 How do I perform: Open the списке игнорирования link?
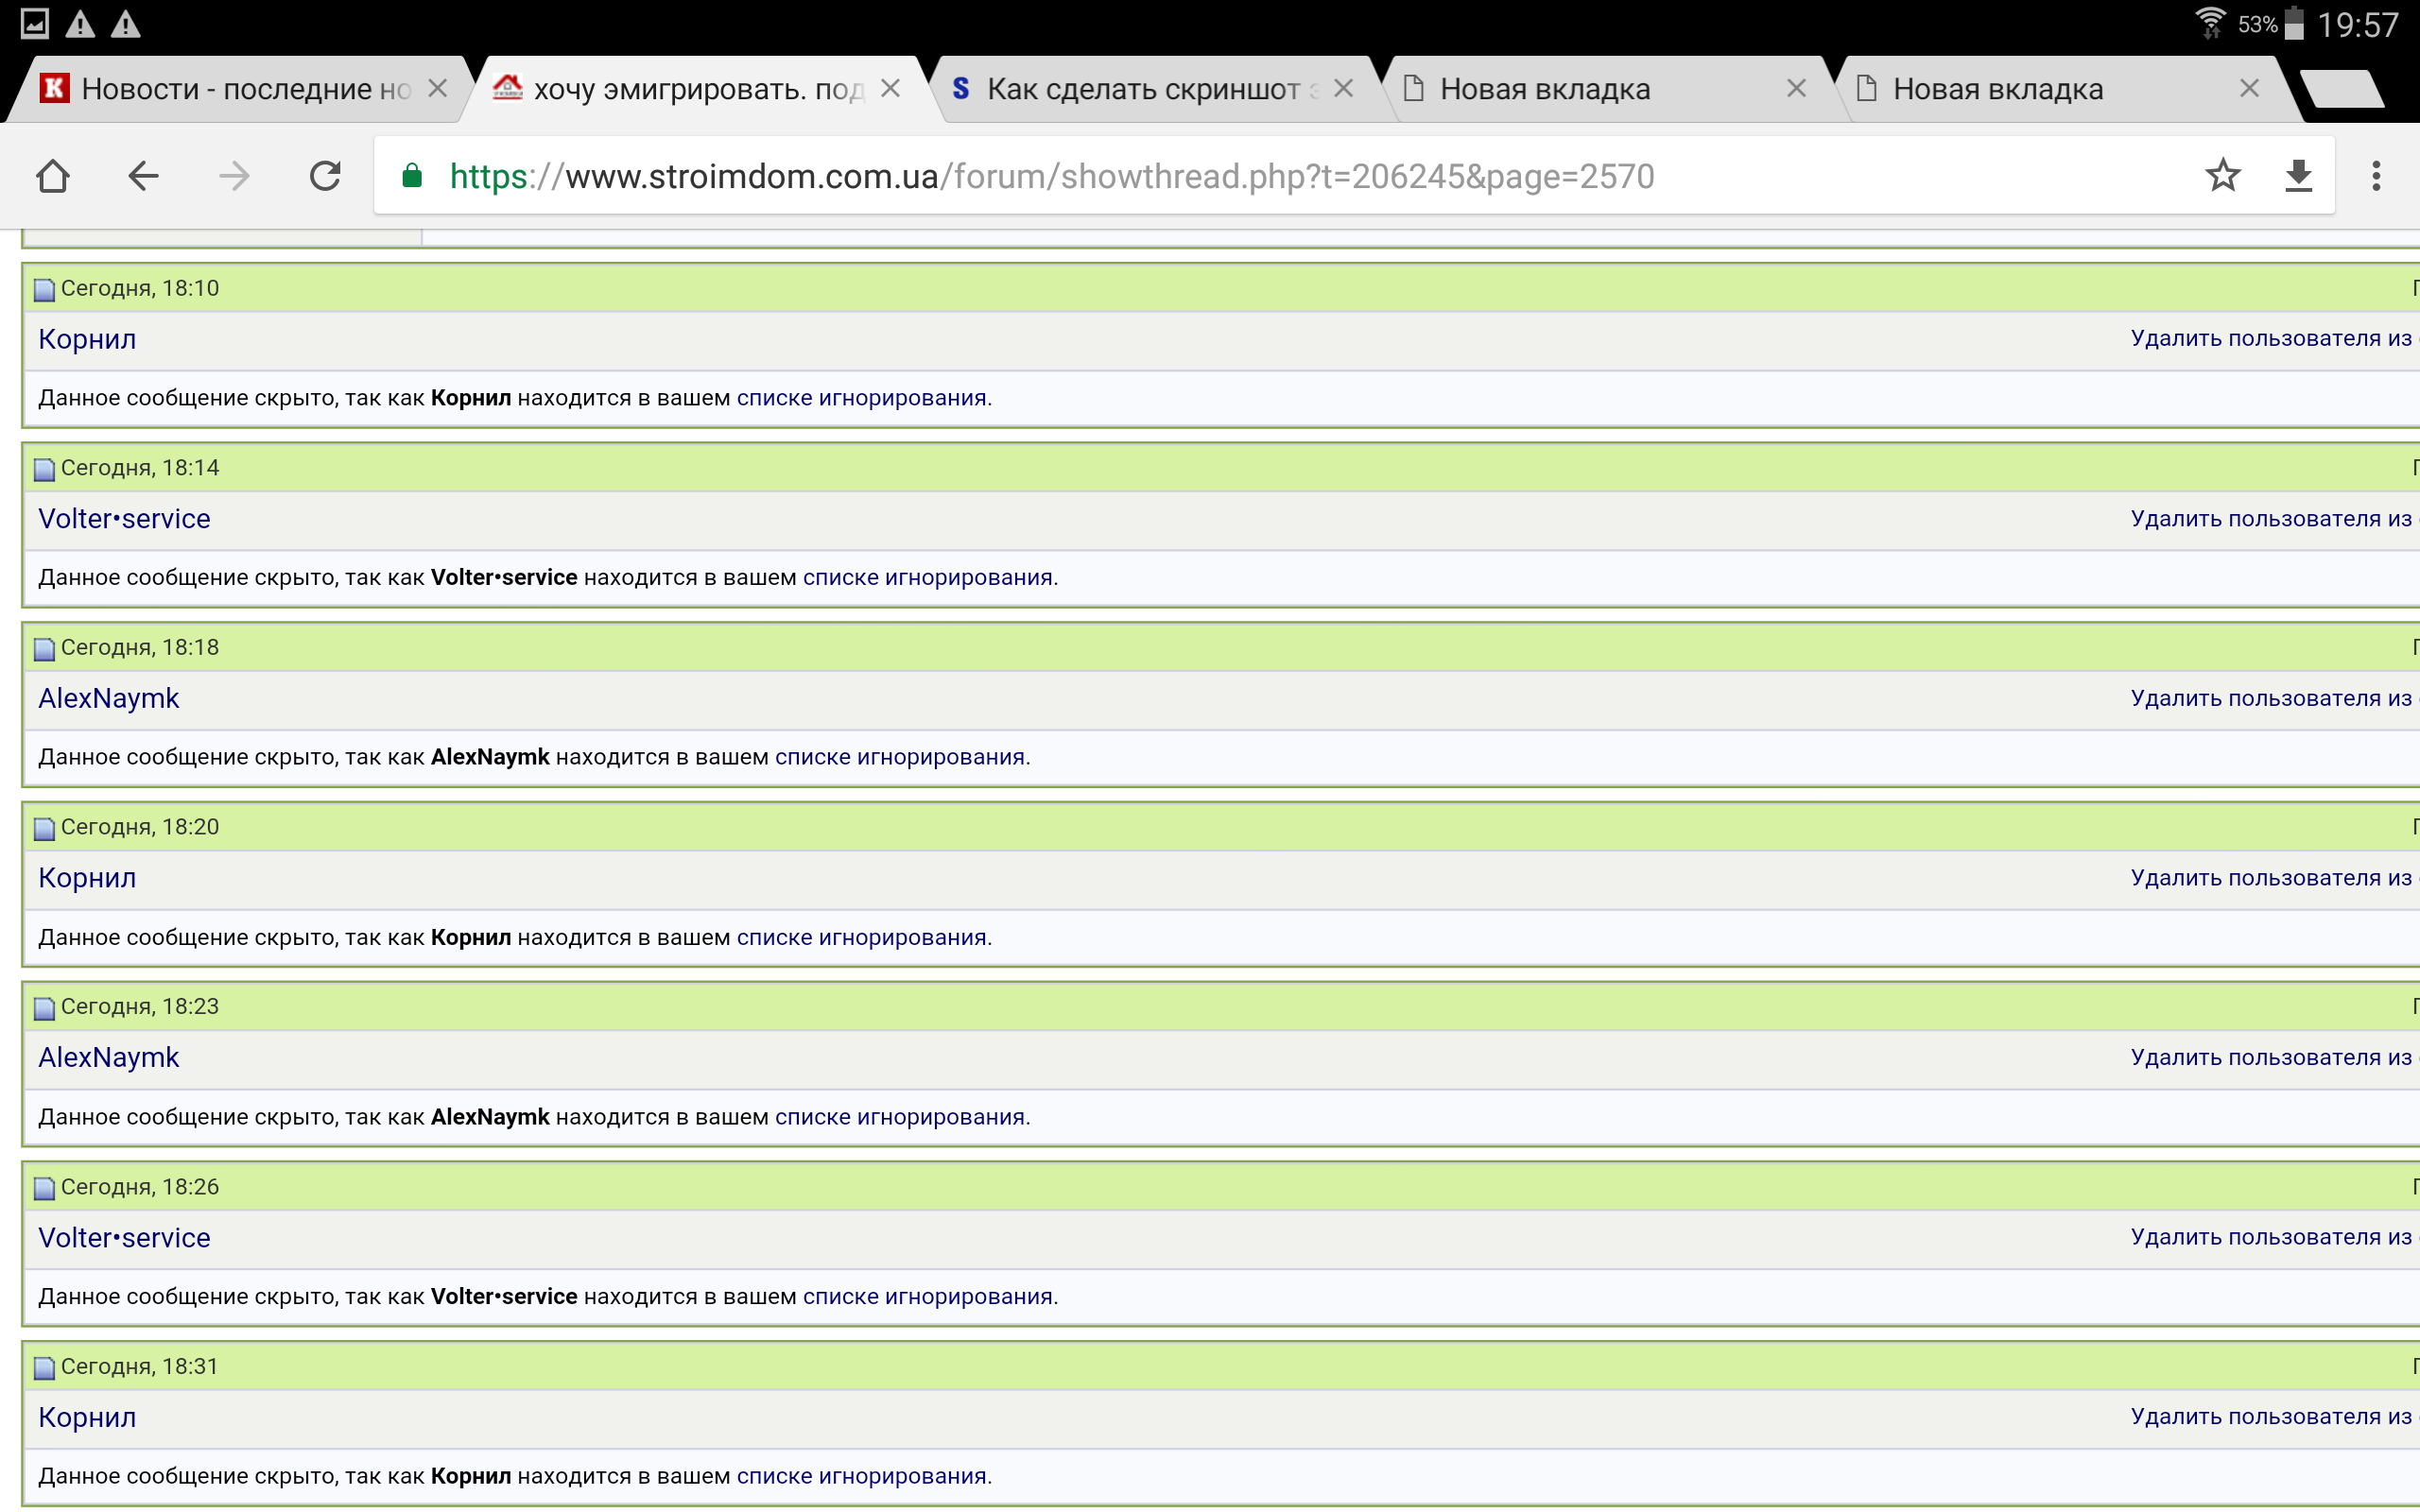pyautogui.click(x=862, y=397)
